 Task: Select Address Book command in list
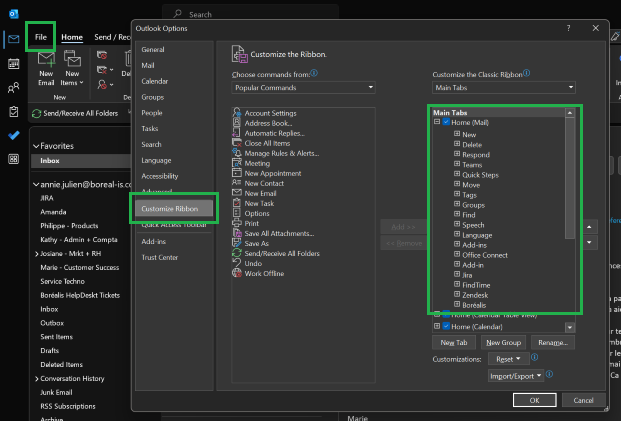[268, 123]
